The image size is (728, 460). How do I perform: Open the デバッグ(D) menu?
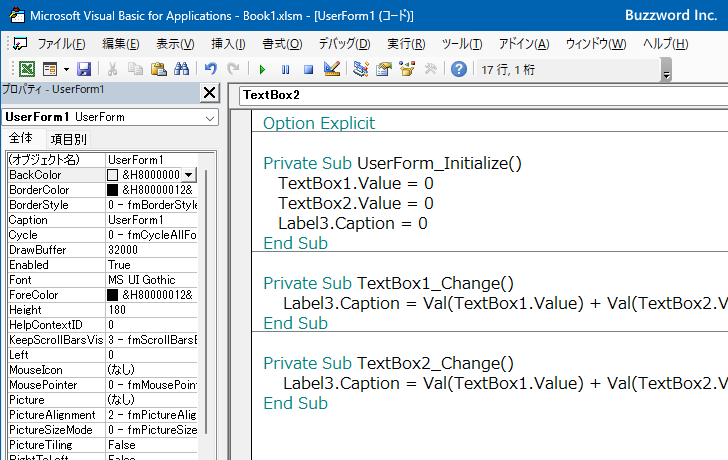point(344,44)
